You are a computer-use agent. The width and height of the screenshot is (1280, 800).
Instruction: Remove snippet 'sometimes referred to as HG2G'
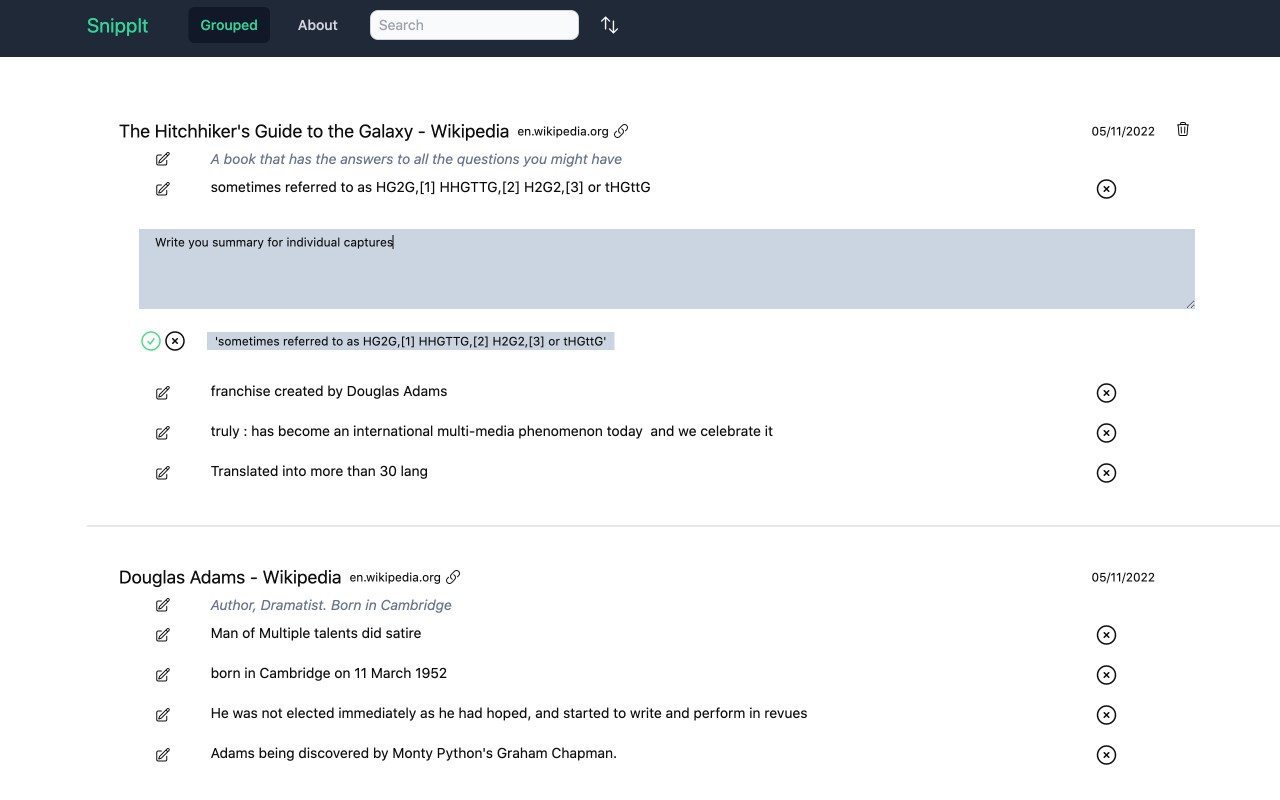1106,188
